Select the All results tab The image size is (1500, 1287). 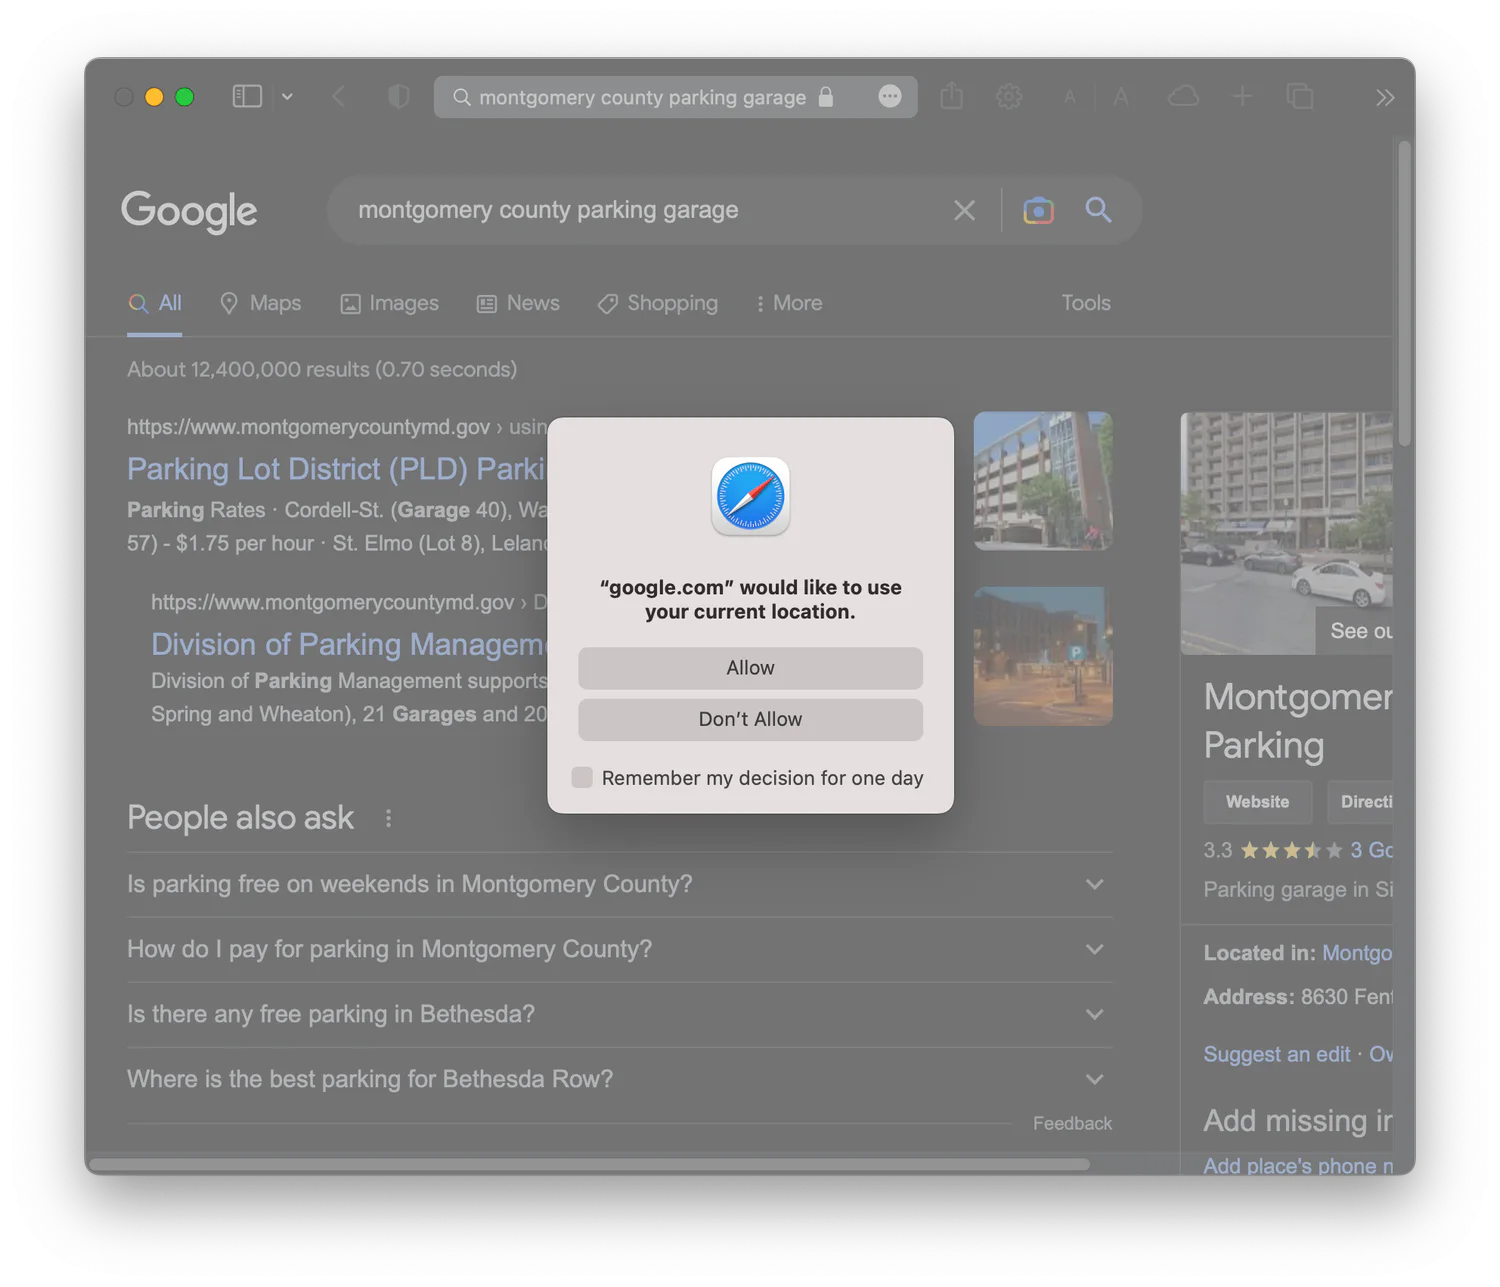coord(155,303)
